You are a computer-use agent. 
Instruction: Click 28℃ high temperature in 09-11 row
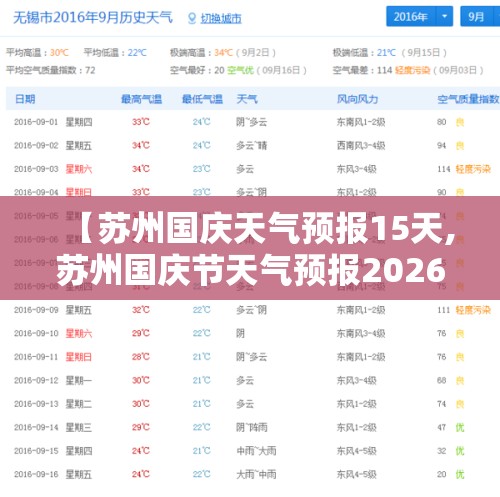click(141, 357)
